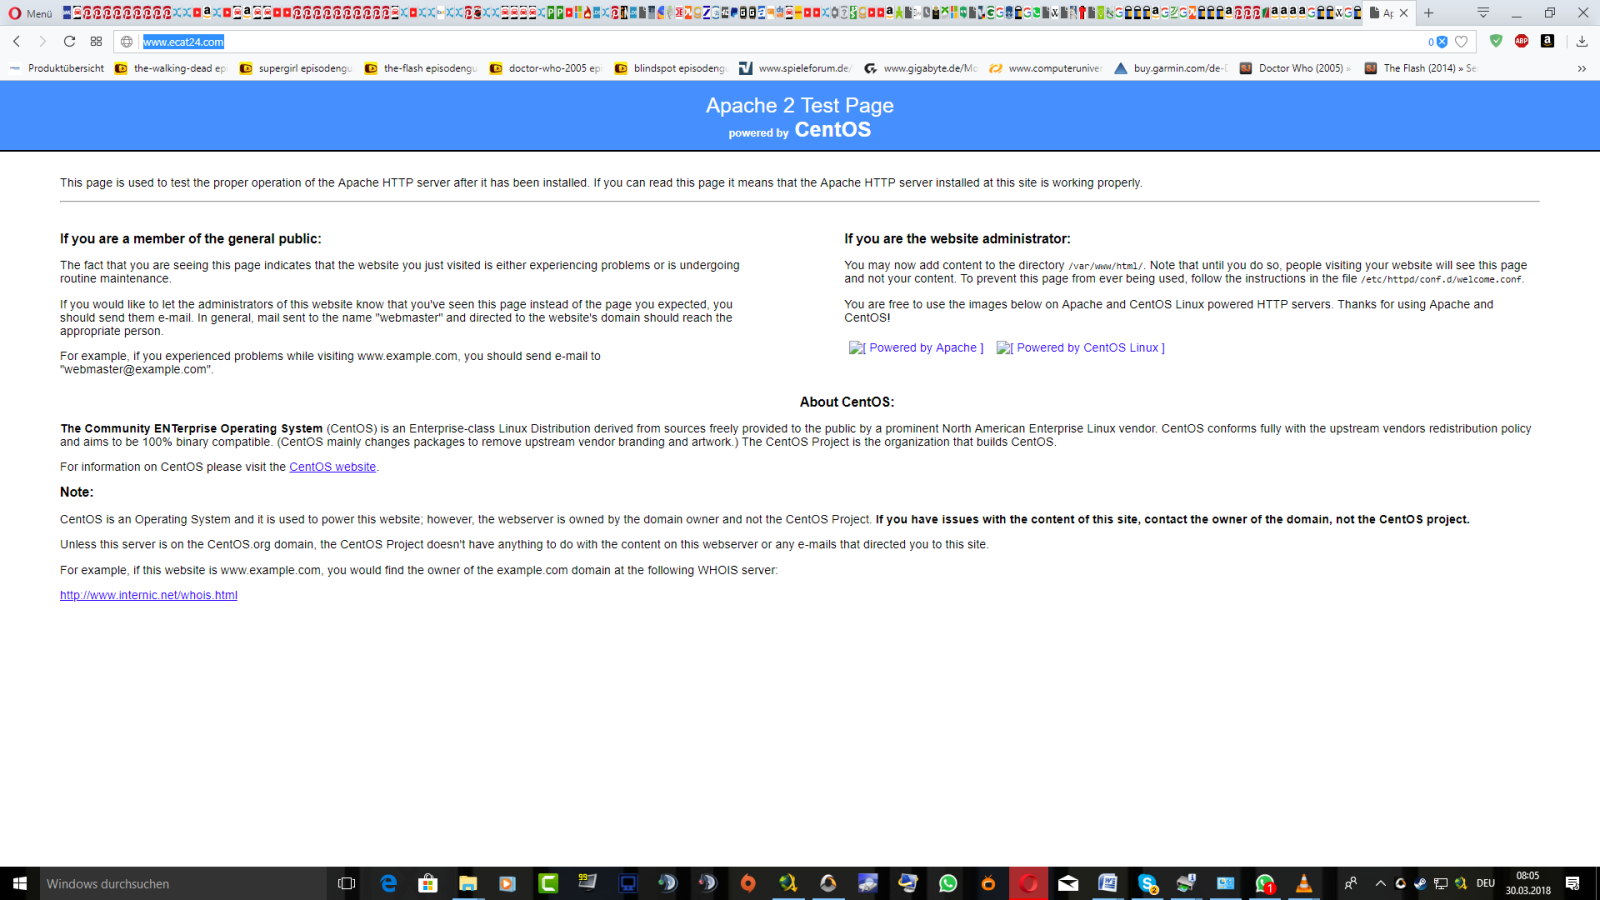Open Produktübersicht bookmark
The height and width of the screenshot is (900, 1600).
57,68
